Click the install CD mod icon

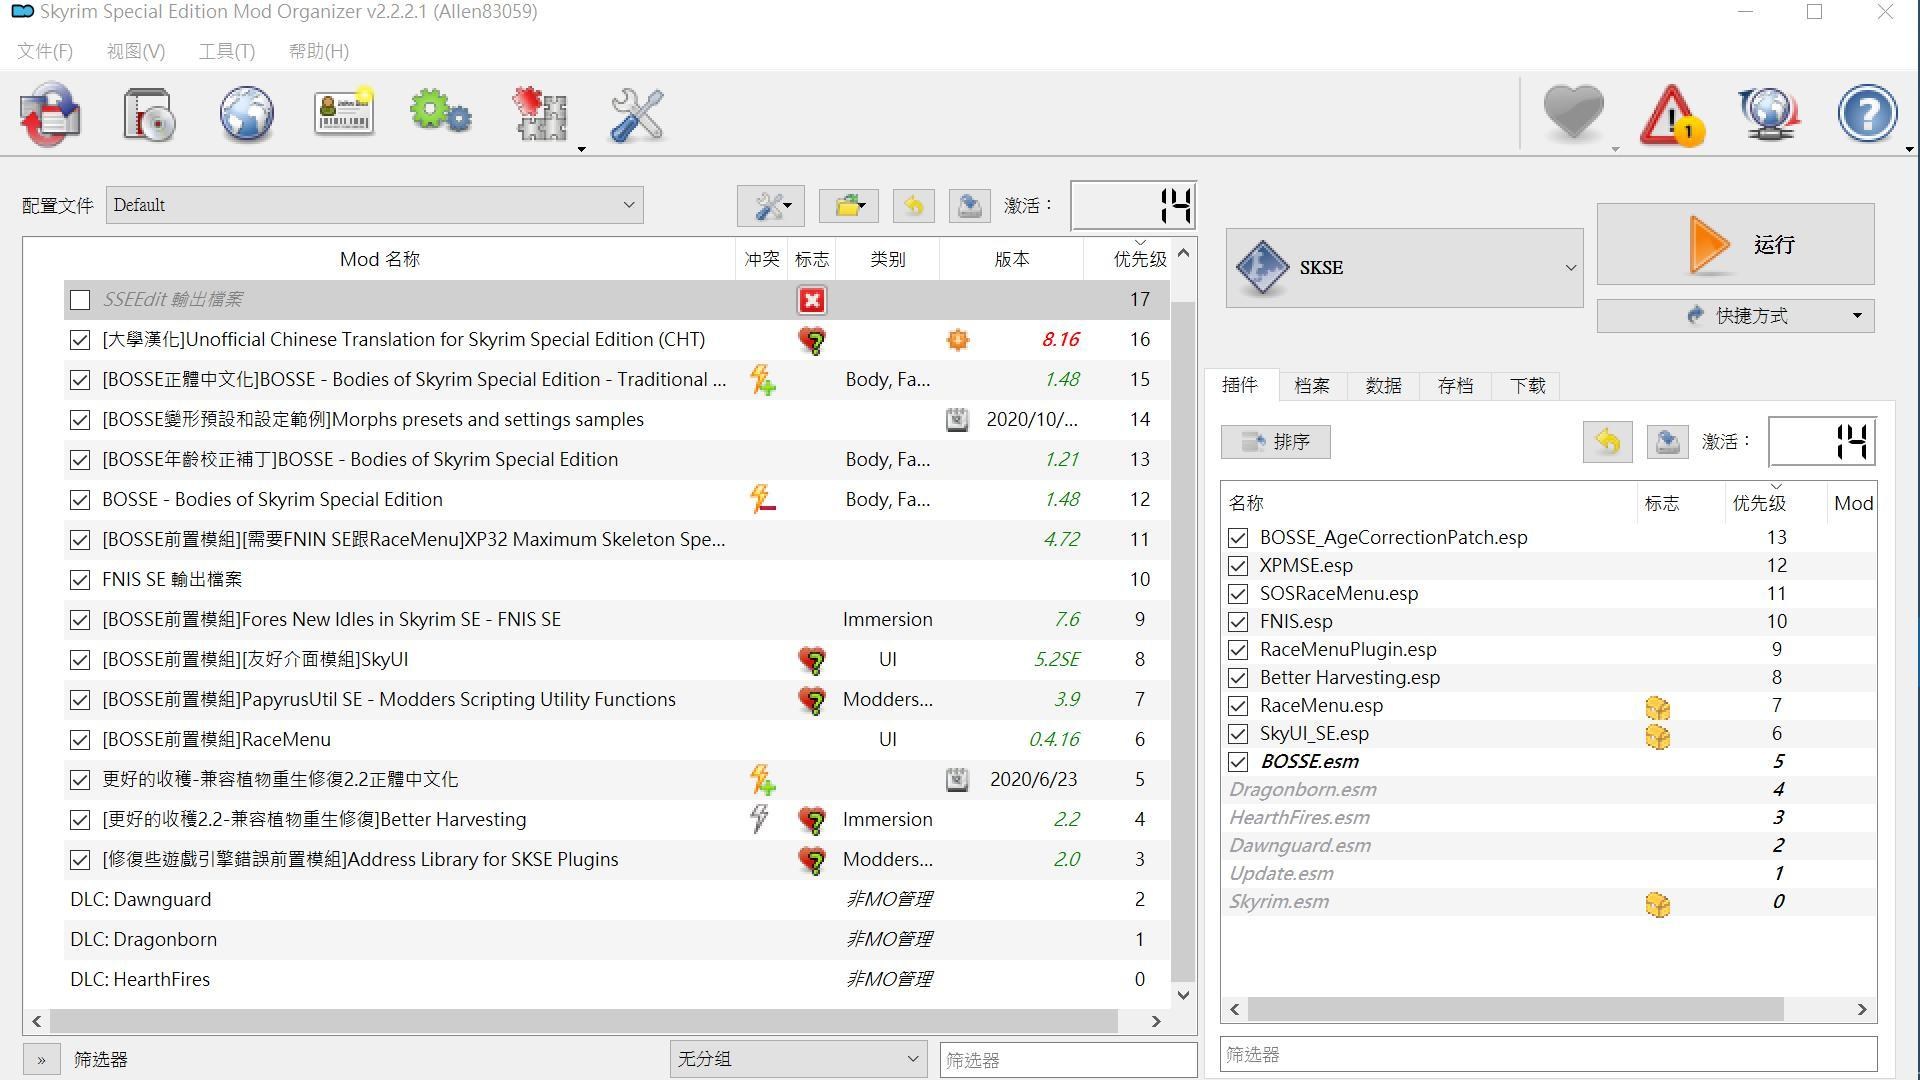point(148,114)
